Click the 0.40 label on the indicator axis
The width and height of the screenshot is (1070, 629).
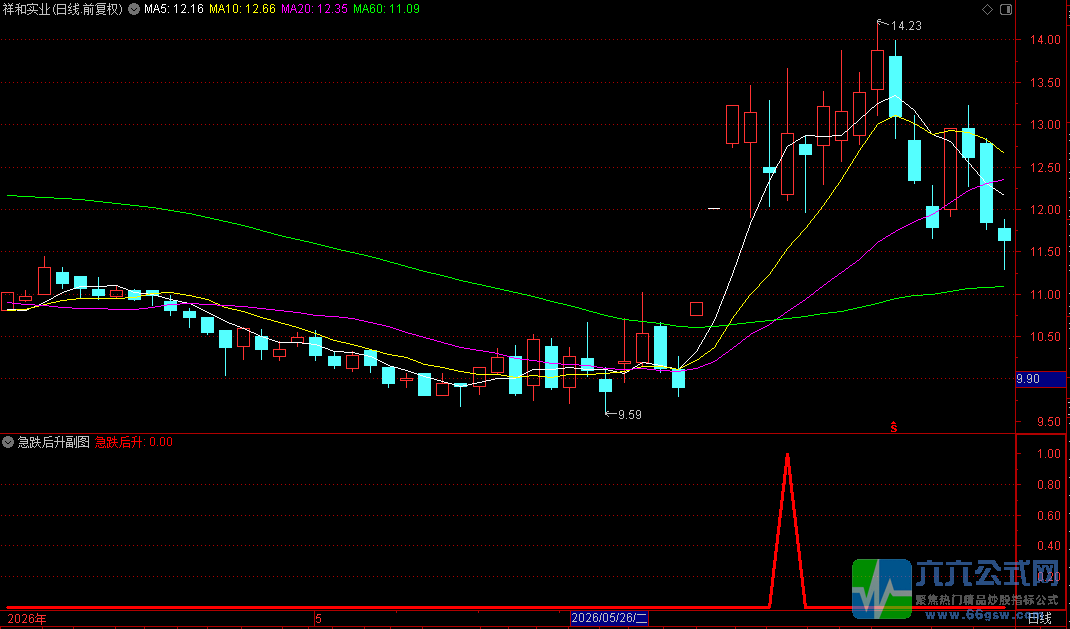coord(1049,546)
